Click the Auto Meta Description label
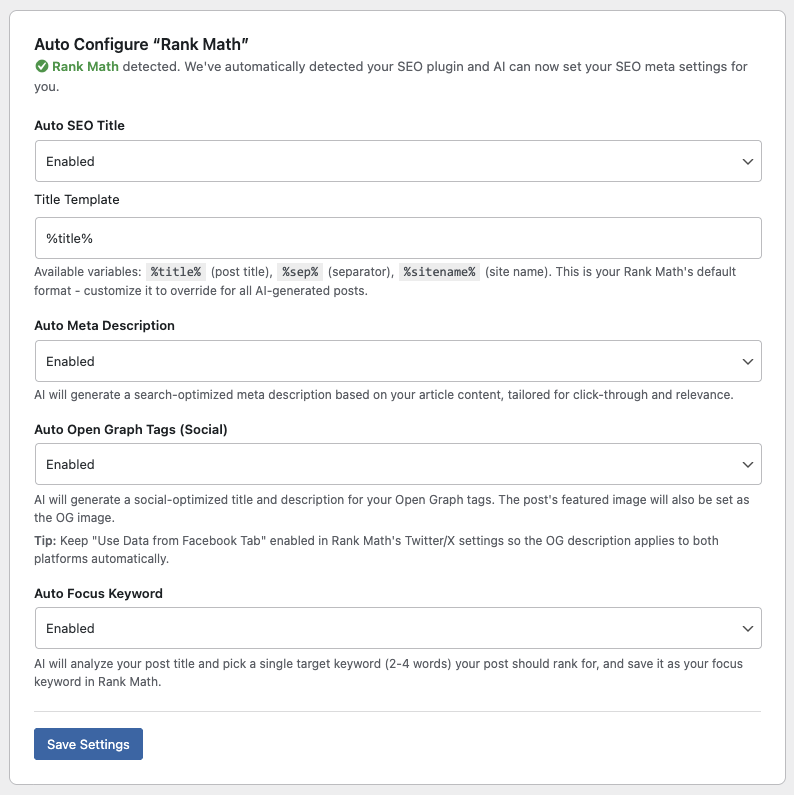Image resolution: width=794 pixels, height=795 pixels. tap(104, 326)
